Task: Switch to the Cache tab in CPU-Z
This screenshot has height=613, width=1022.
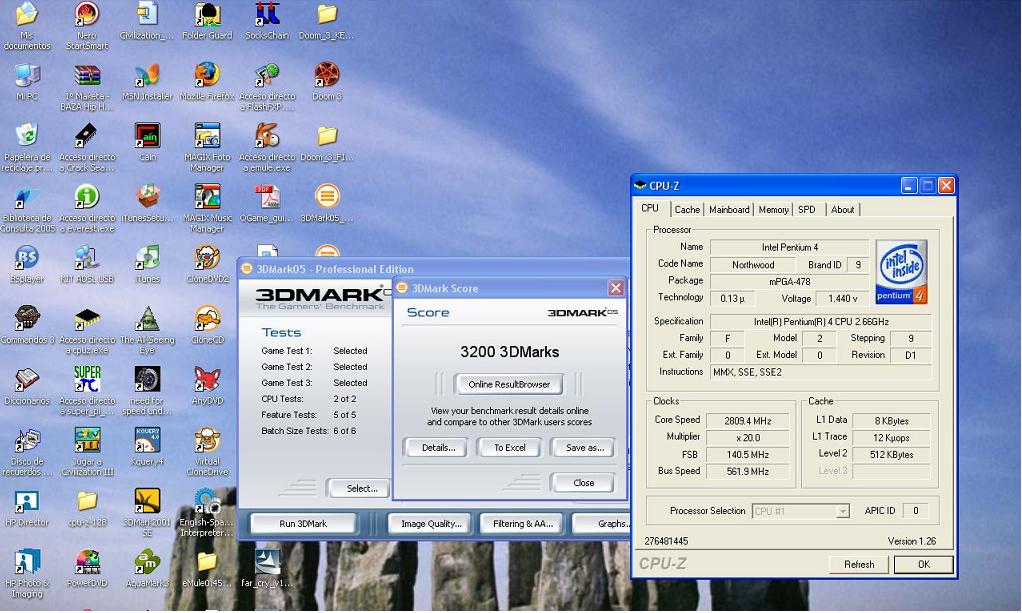Action: pos(687,209)
